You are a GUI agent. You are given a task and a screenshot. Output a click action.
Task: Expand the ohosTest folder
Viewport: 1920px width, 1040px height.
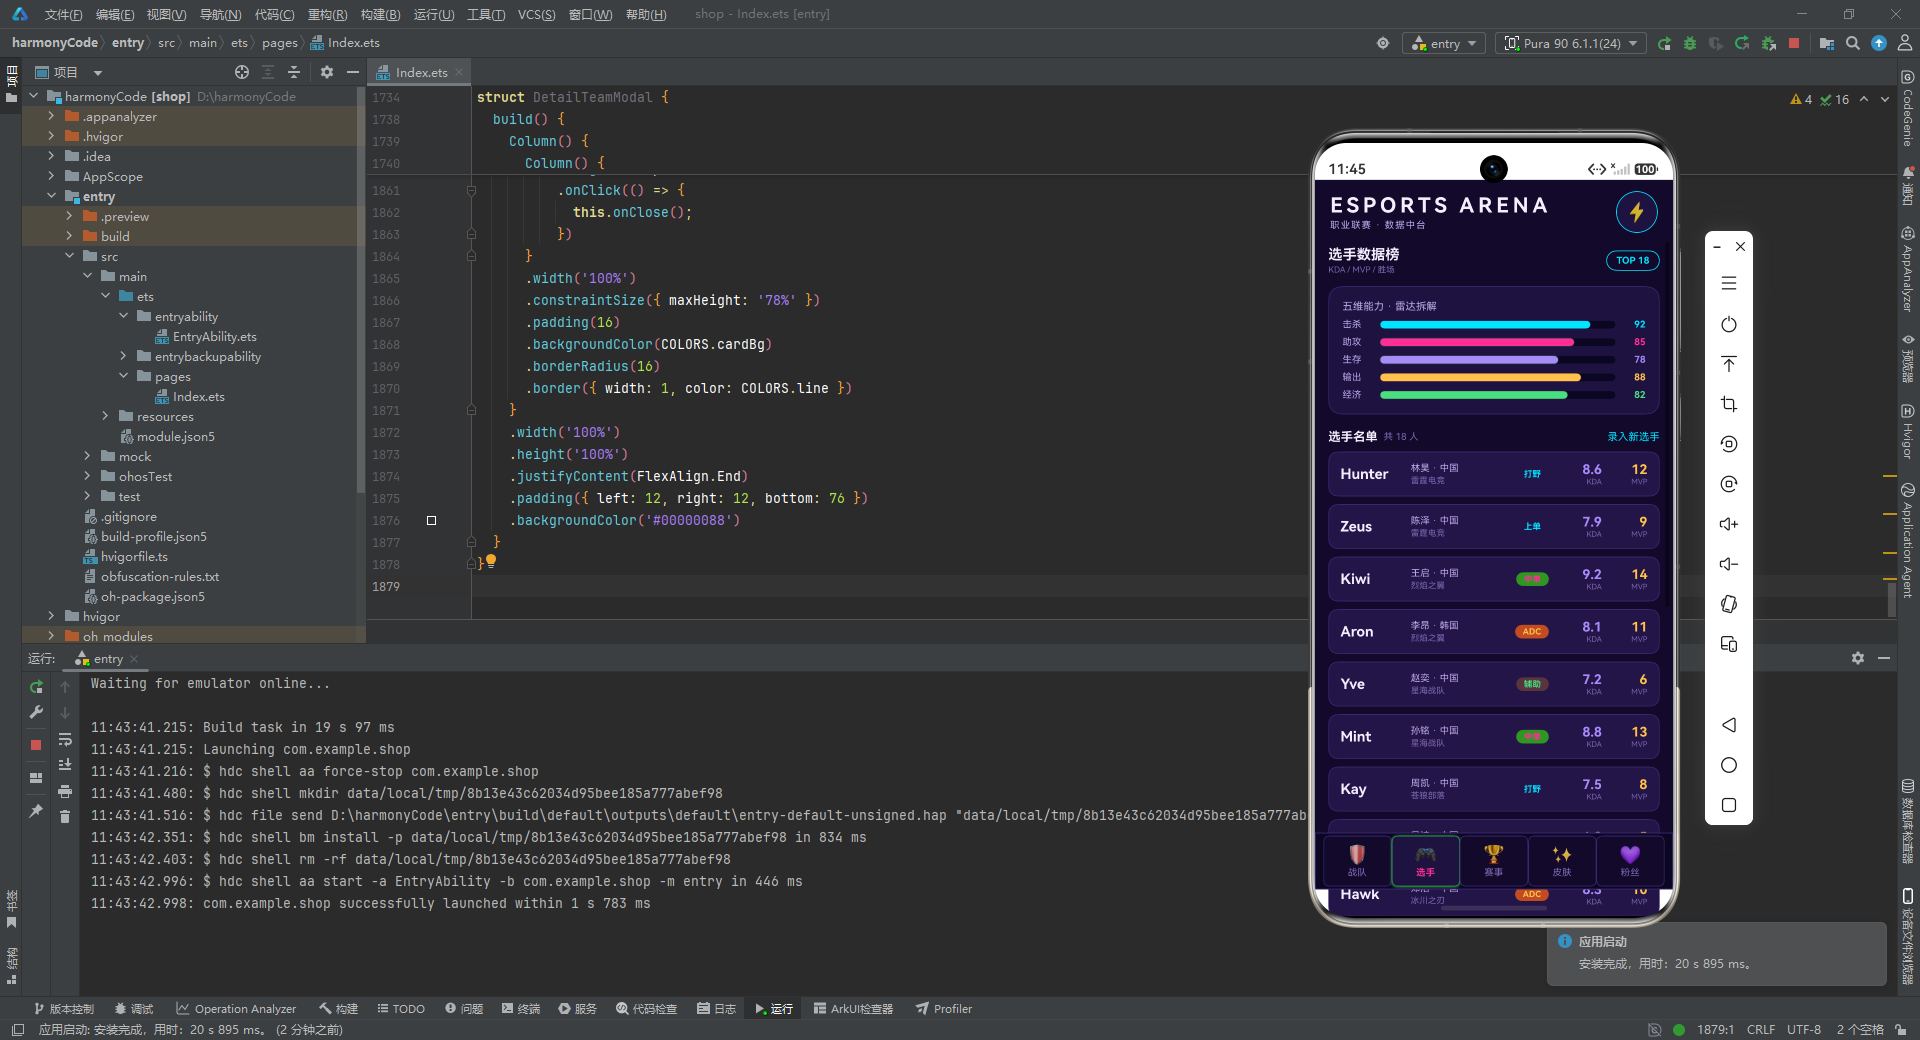point(88,476)
